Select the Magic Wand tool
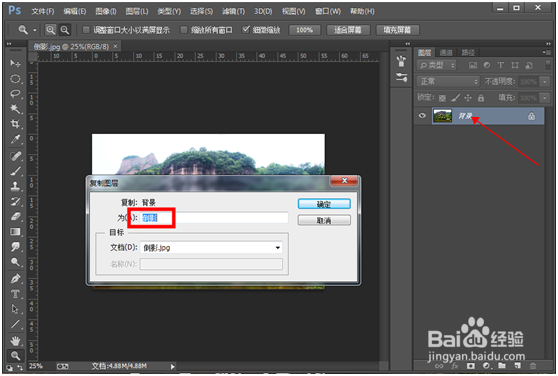The width and height of the screenshot is (558, 376). pos(15,108)
